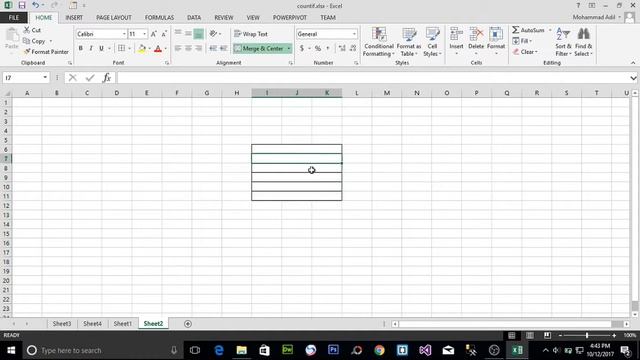Toggle Underline formatting
Viewport: 640px width, 360px height.
(101, 48)
